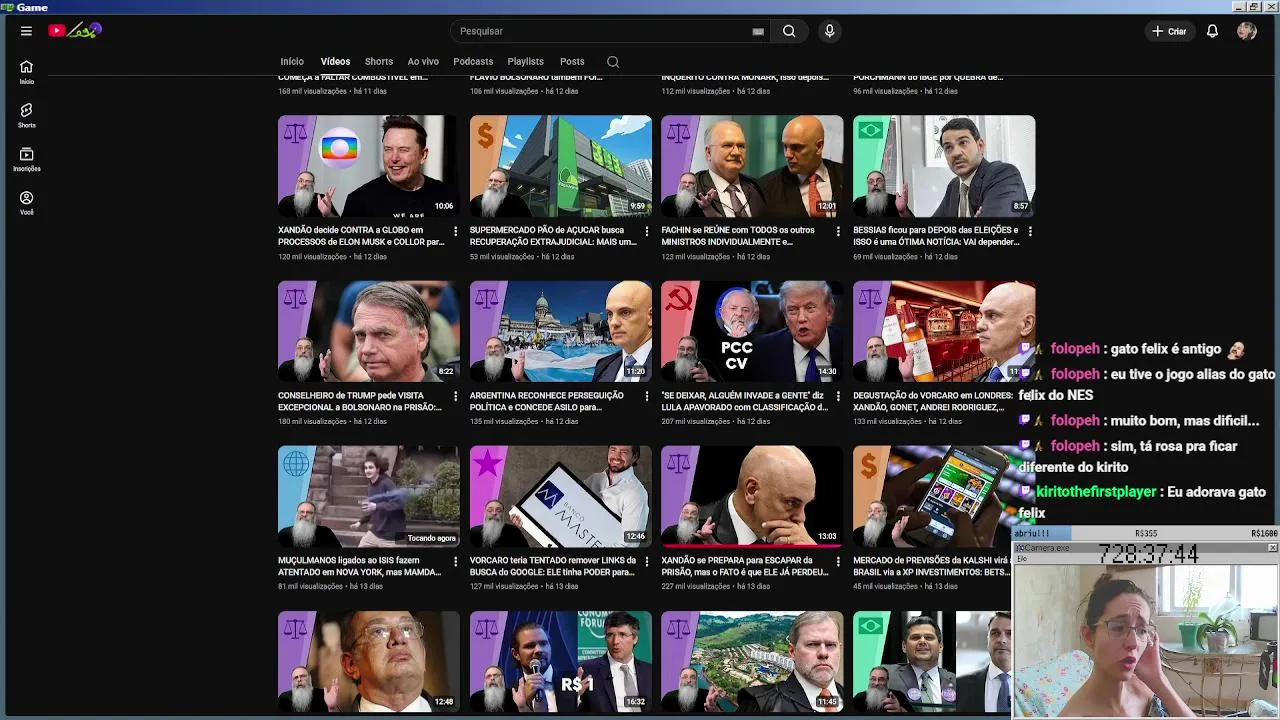
Task: Play Elon Musk and Globo thumbnail video
Action: pyautogui.click(x=369, y=166)
